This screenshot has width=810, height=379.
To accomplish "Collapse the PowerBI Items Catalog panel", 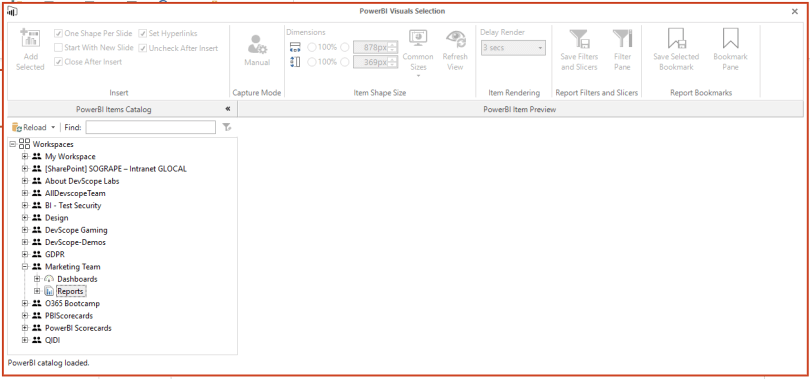I will [x=228, y=109].
